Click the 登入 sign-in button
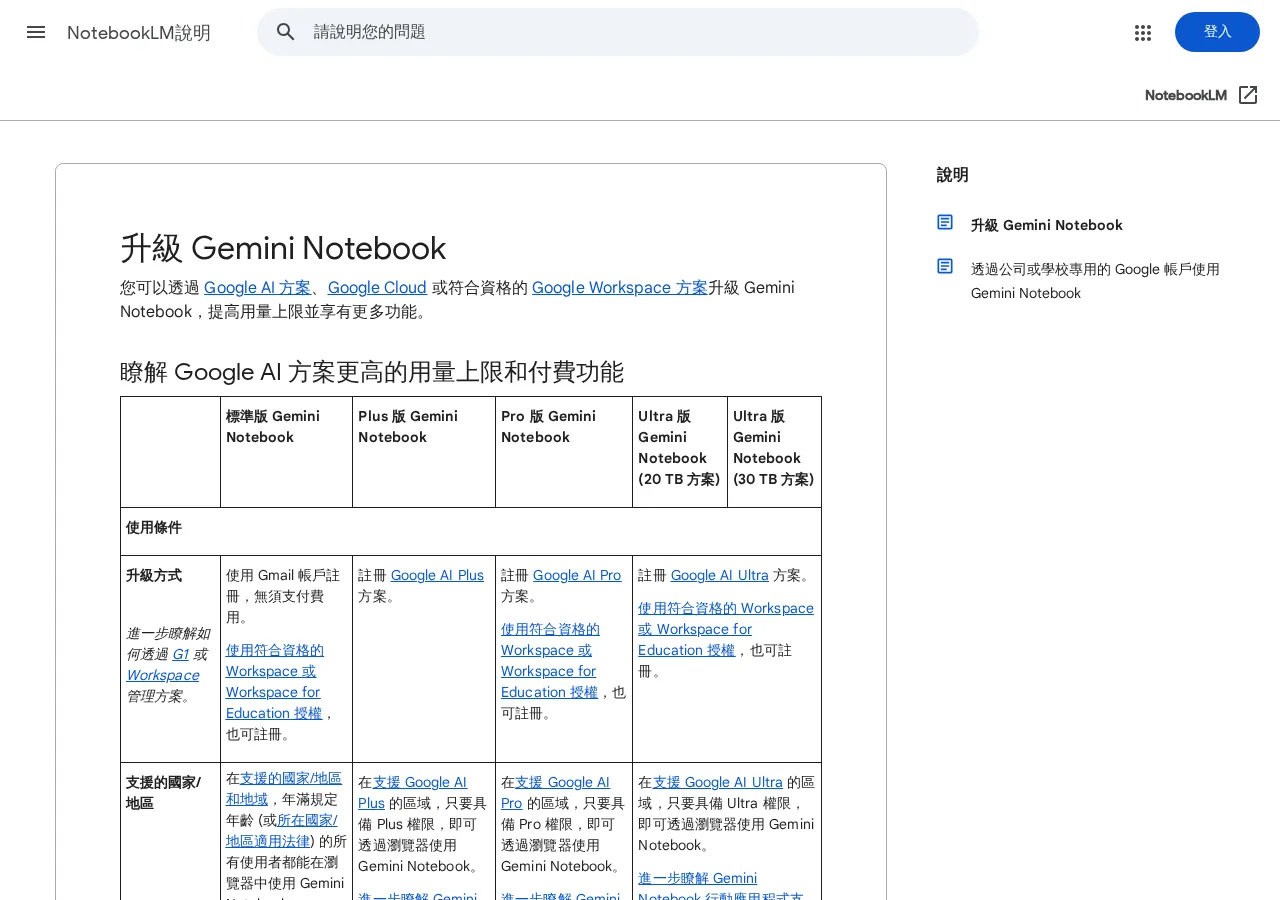This screenshot has width=1280, height=900. (1217, 32)
